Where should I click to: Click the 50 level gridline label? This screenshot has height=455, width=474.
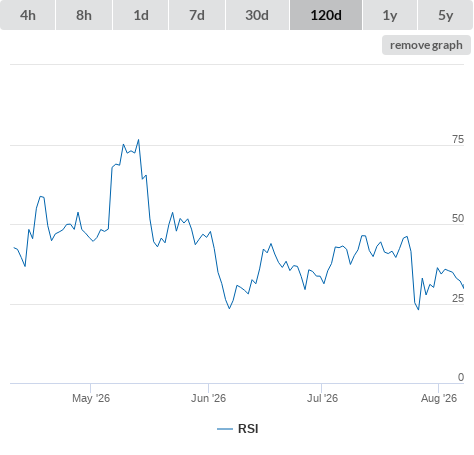point(458,218)
